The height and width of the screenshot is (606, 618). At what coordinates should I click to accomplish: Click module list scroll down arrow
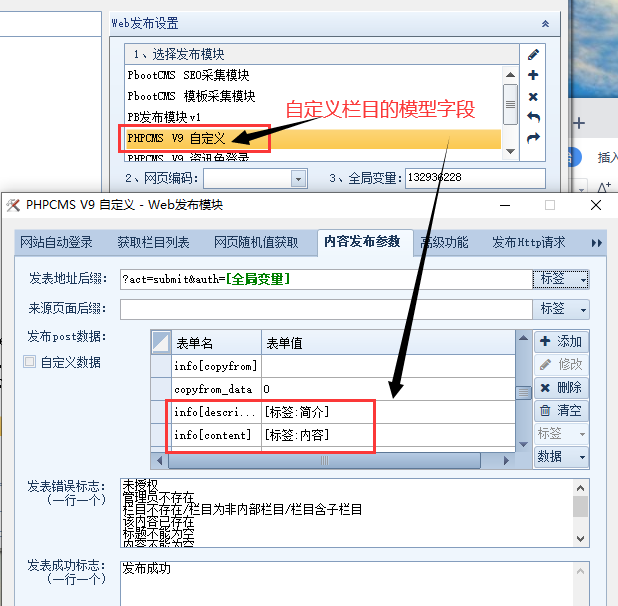pyautogui.click(x=510, y=151)
